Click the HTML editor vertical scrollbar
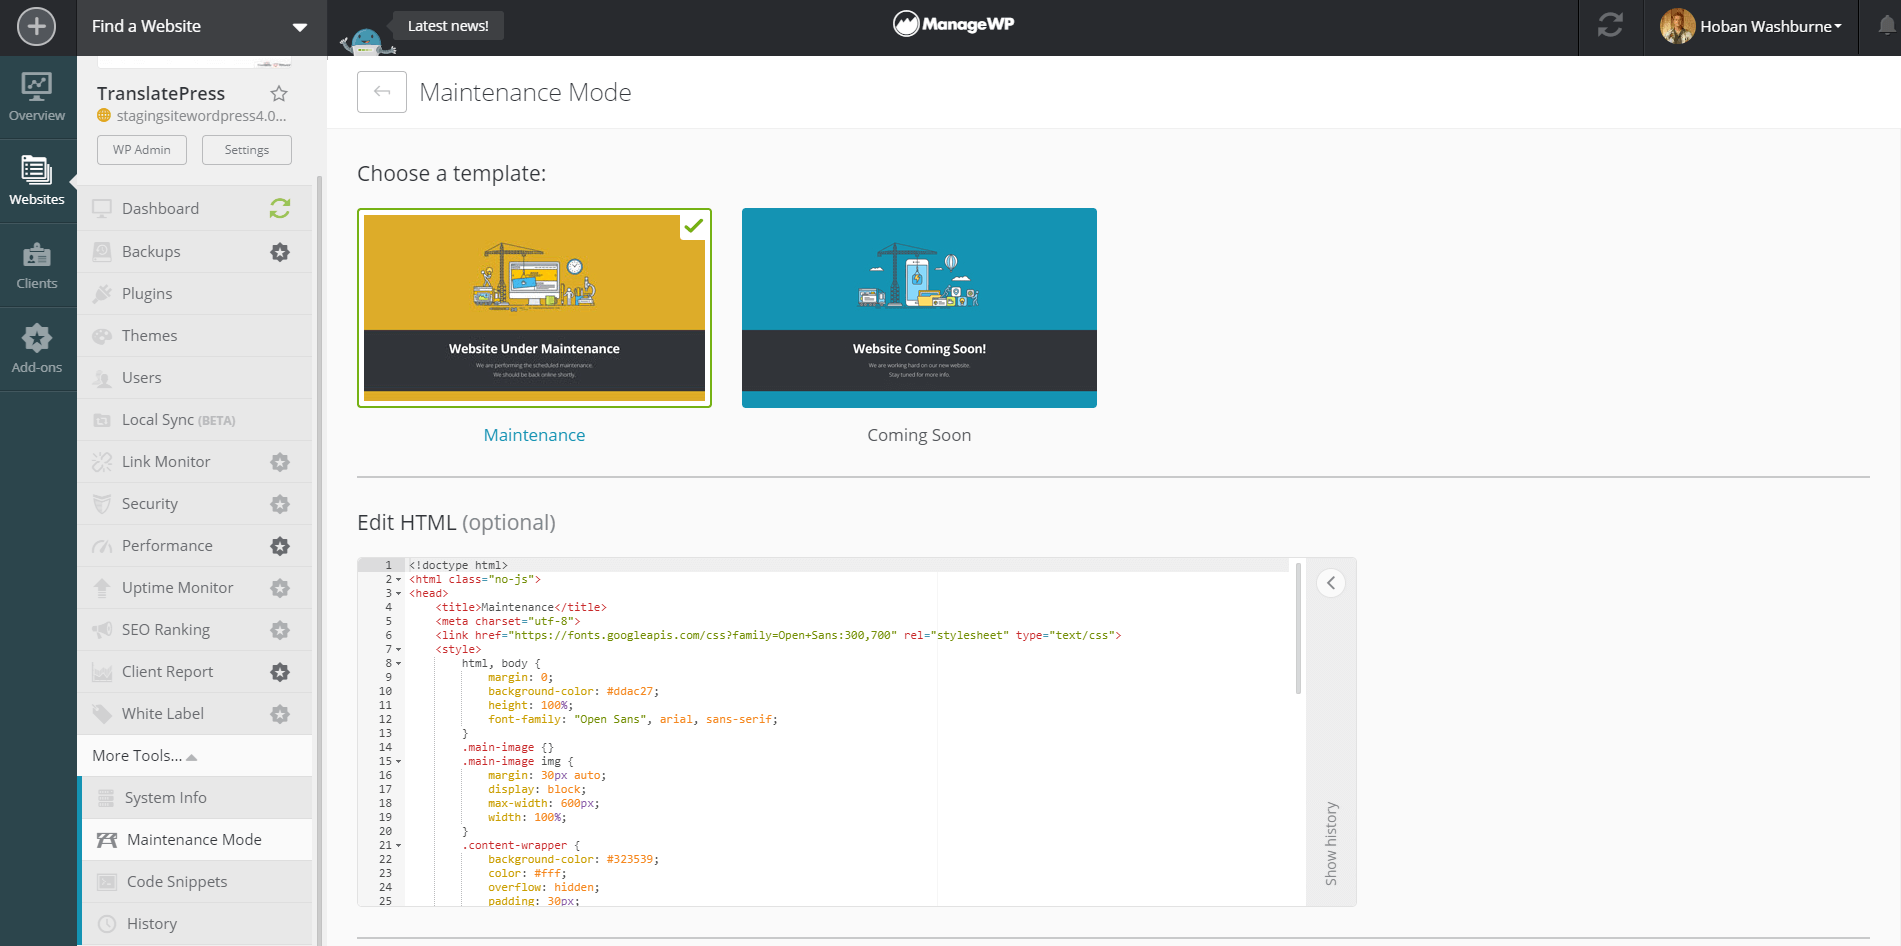The width and height of the screenshot is (1901, 946). coord(1298,630)
